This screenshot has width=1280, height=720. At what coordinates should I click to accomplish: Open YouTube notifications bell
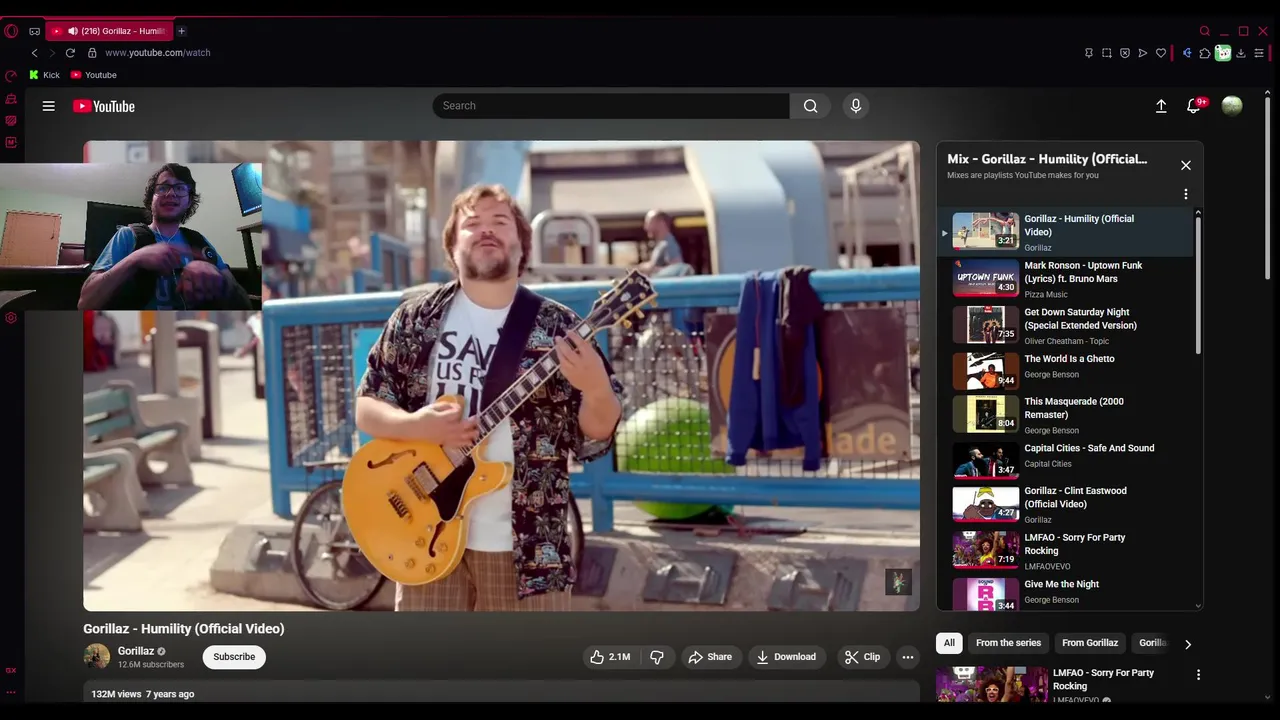pyautogui.click(x=1194, y=106)
